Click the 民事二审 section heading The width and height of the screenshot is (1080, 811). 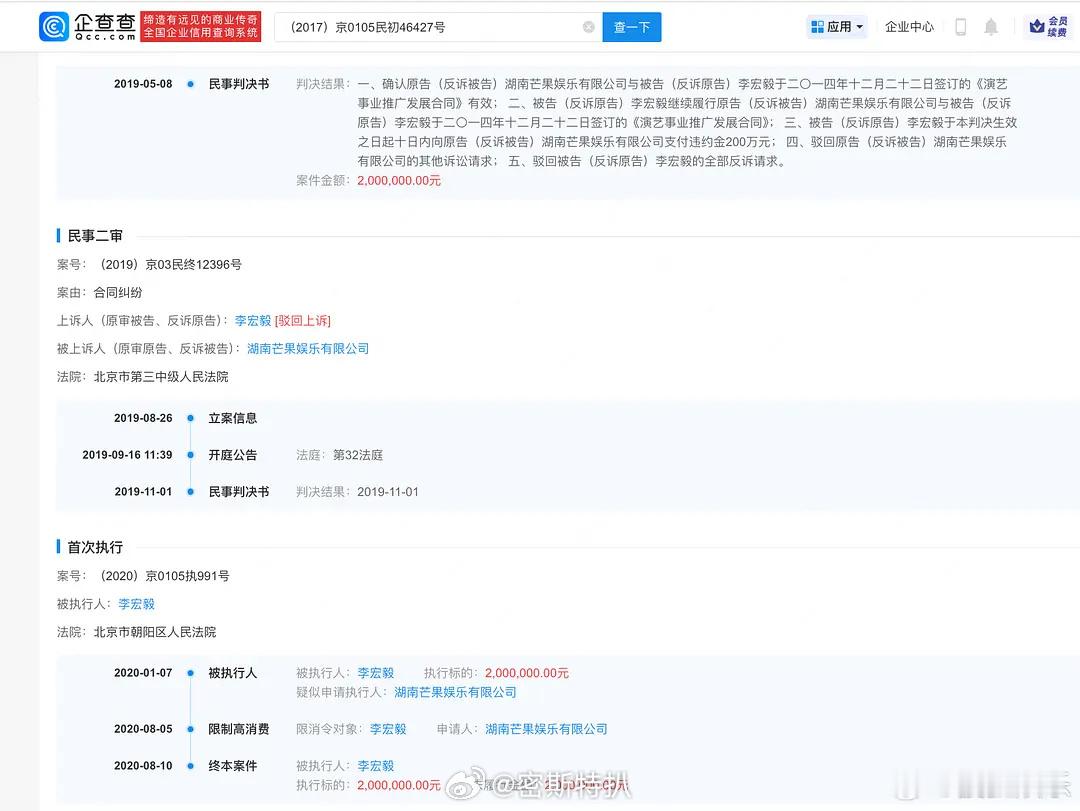(x=95, y=236)
